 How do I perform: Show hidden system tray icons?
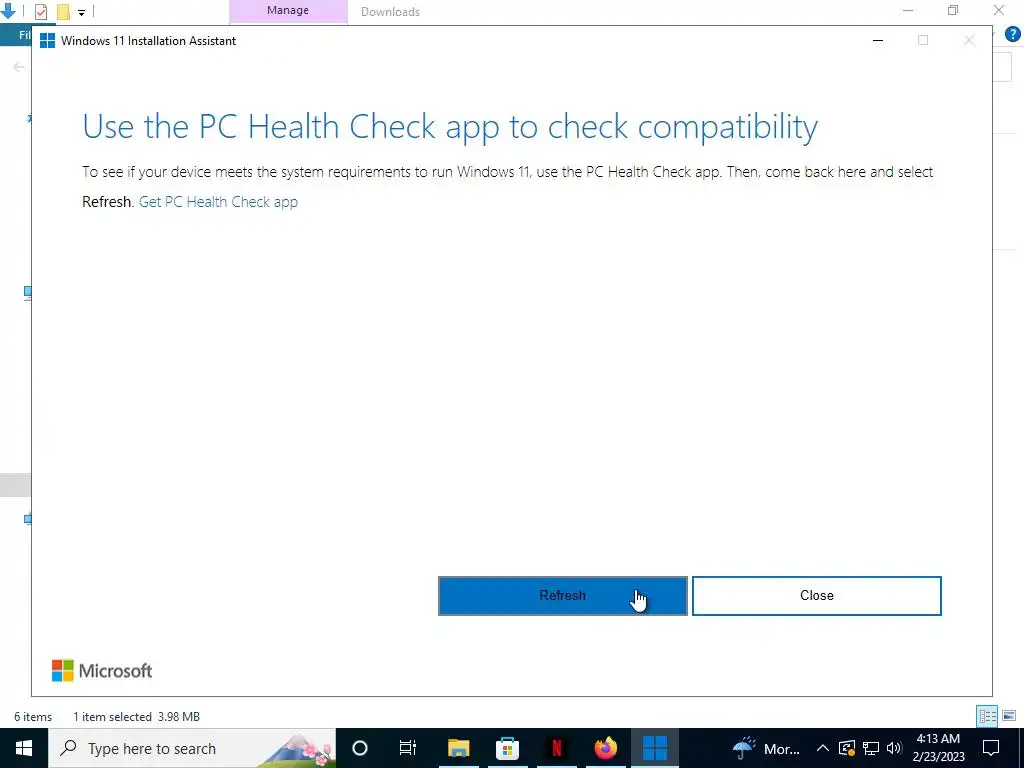pyautogui.click(x=823, y=748)
